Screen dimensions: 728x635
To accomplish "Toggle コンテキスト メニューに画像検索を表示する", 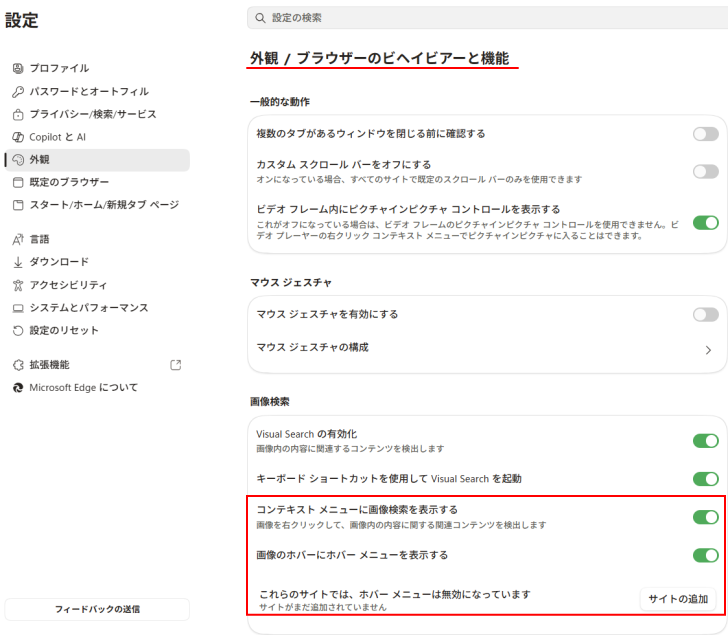I will (706, 517).
